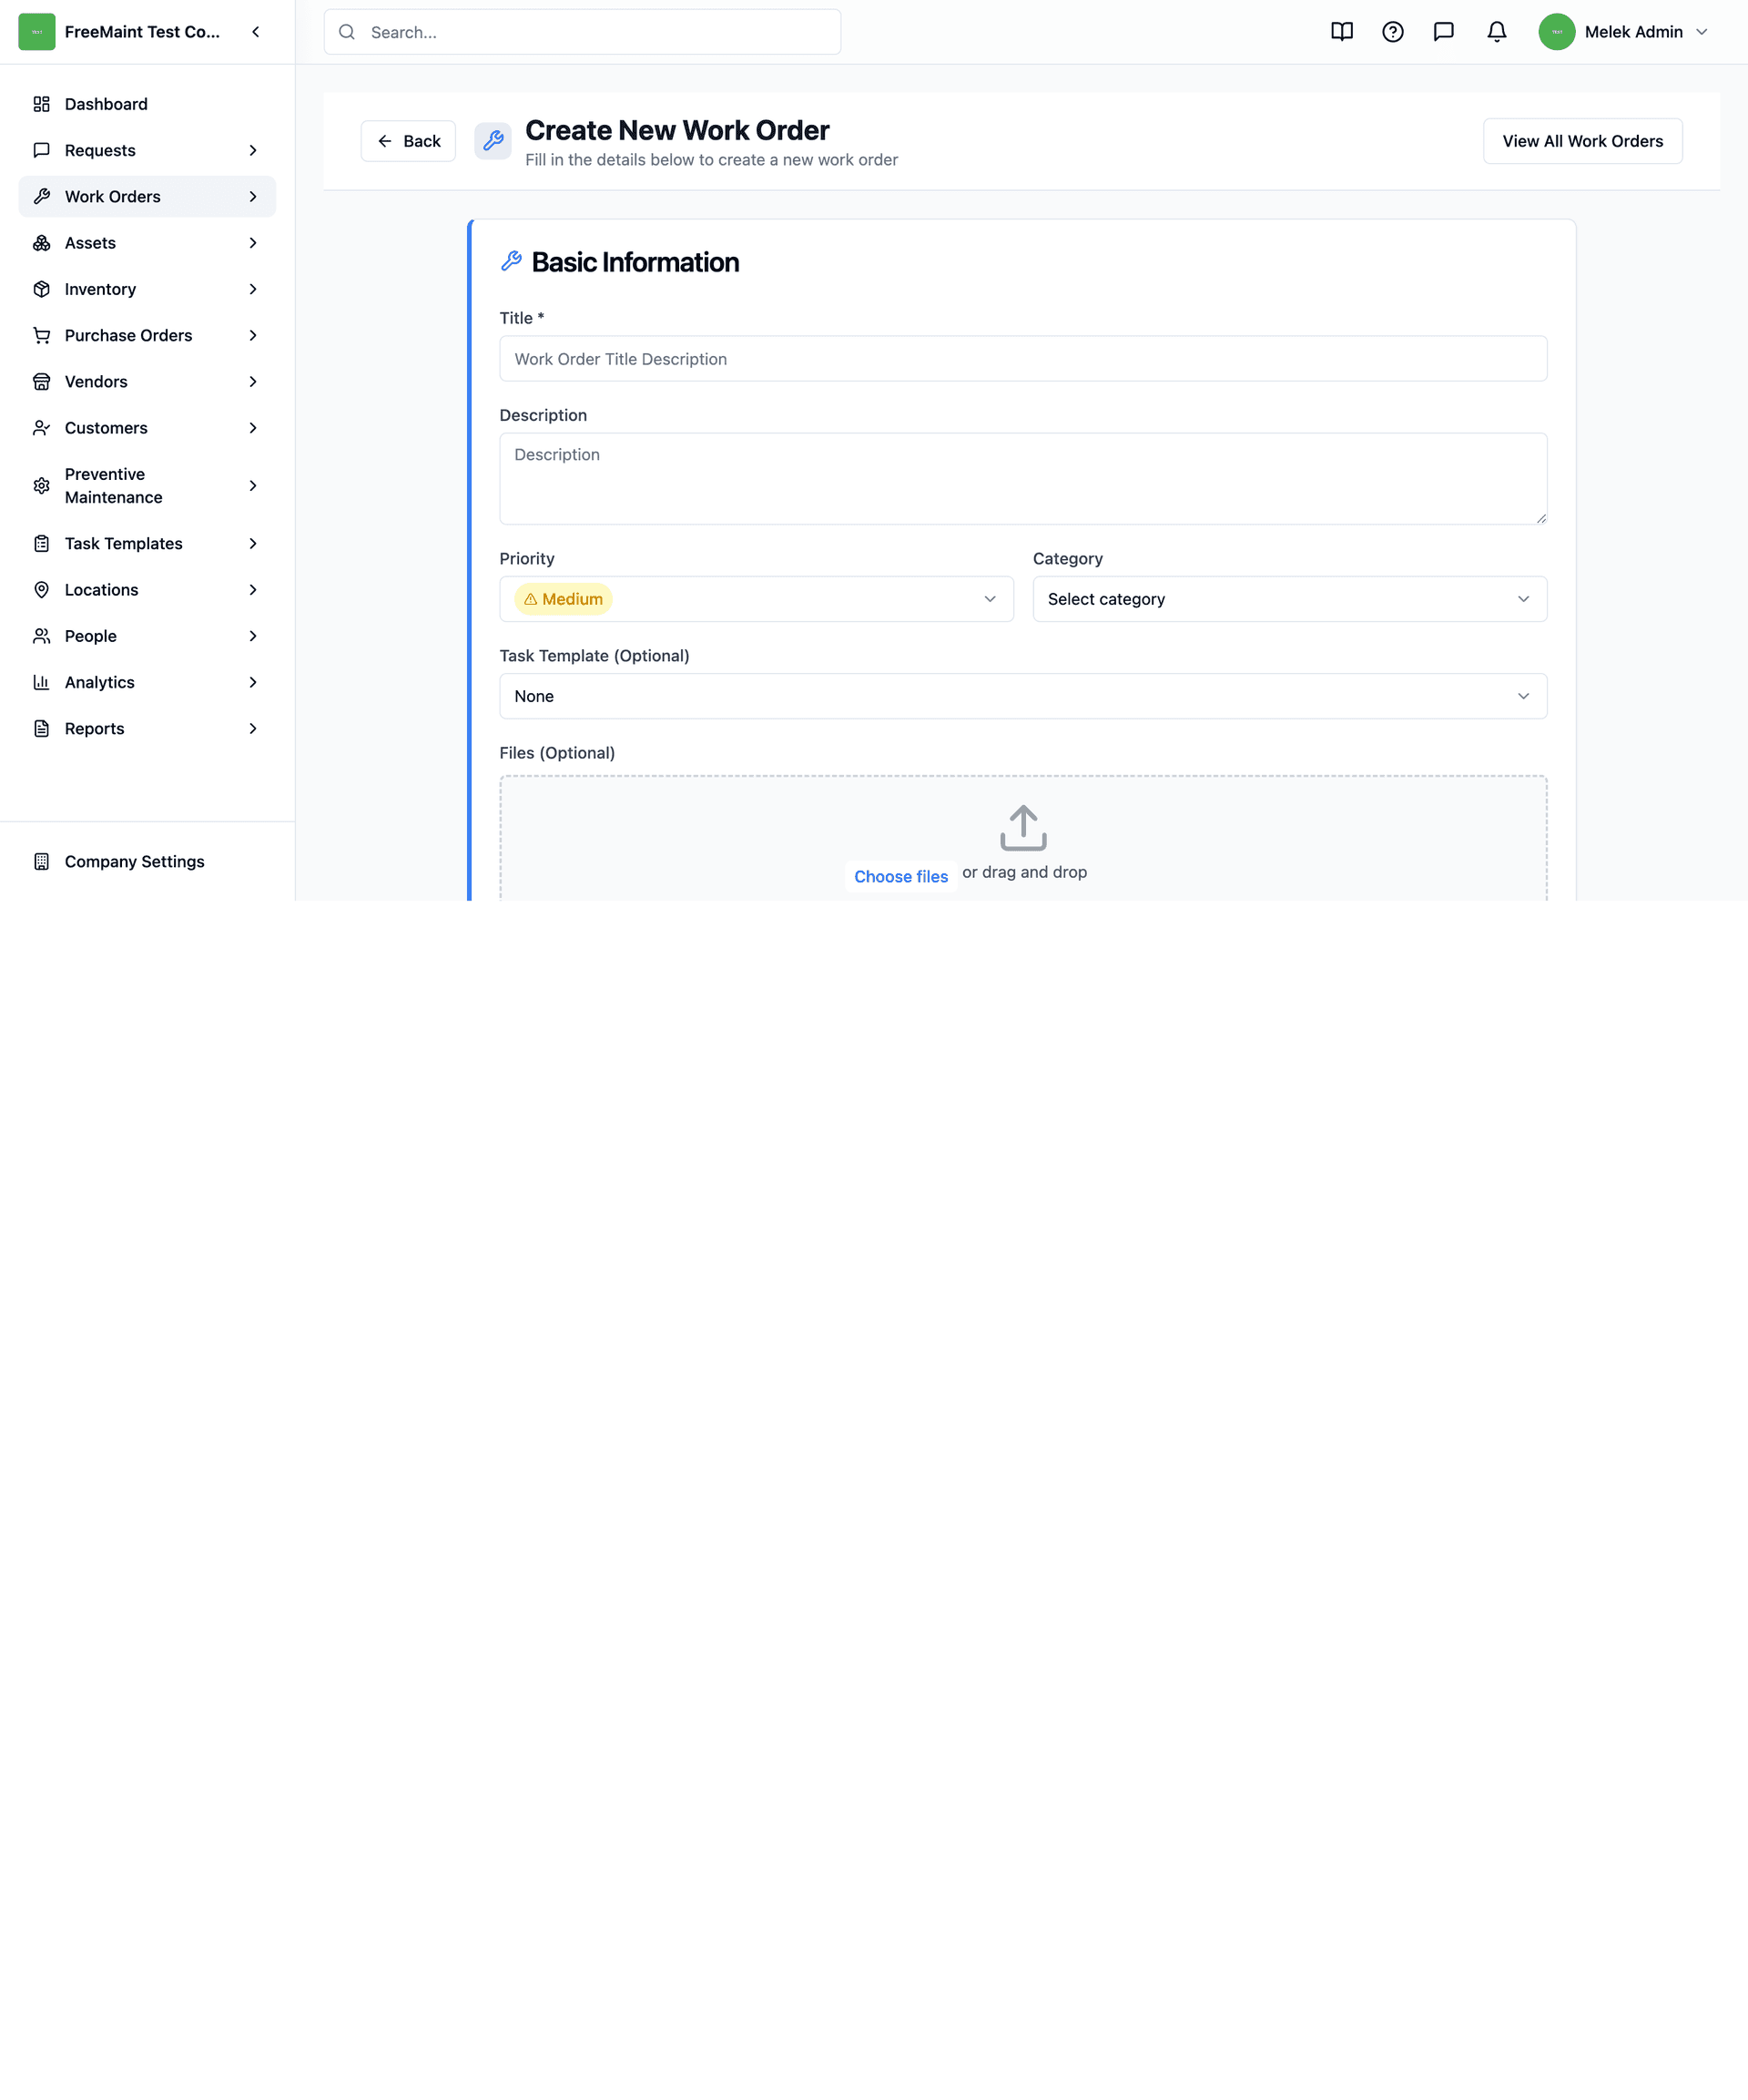Open the Customers menu item
Screen dimensions: 1748x2100
(147, 428)
